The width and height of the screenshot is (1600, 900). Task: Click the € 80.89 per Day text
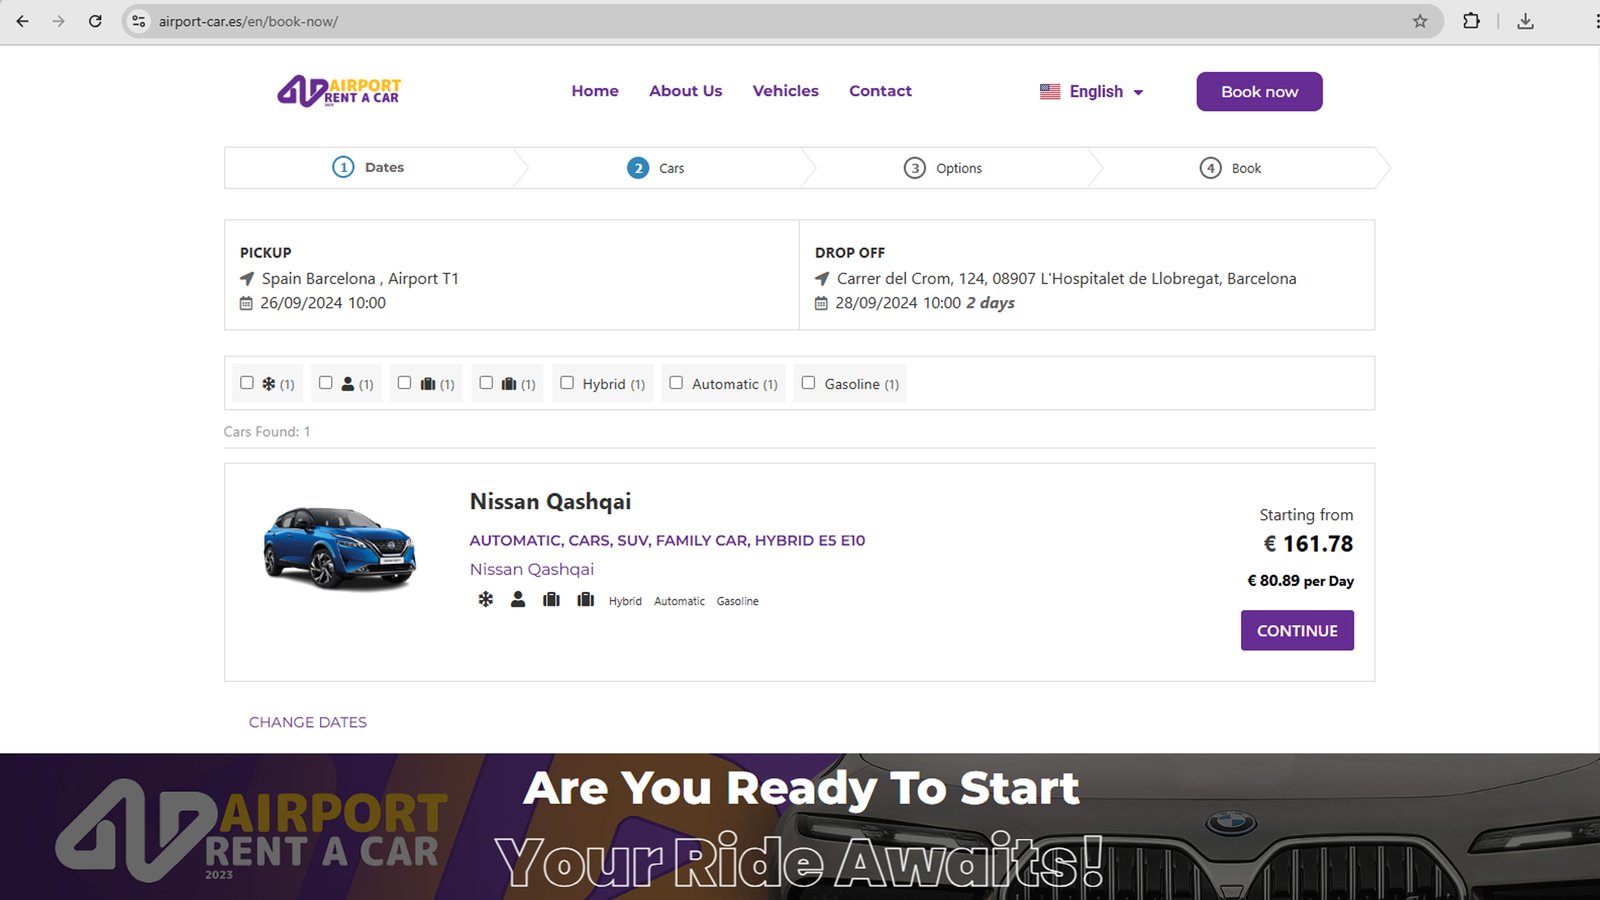tap(1300, 581)
